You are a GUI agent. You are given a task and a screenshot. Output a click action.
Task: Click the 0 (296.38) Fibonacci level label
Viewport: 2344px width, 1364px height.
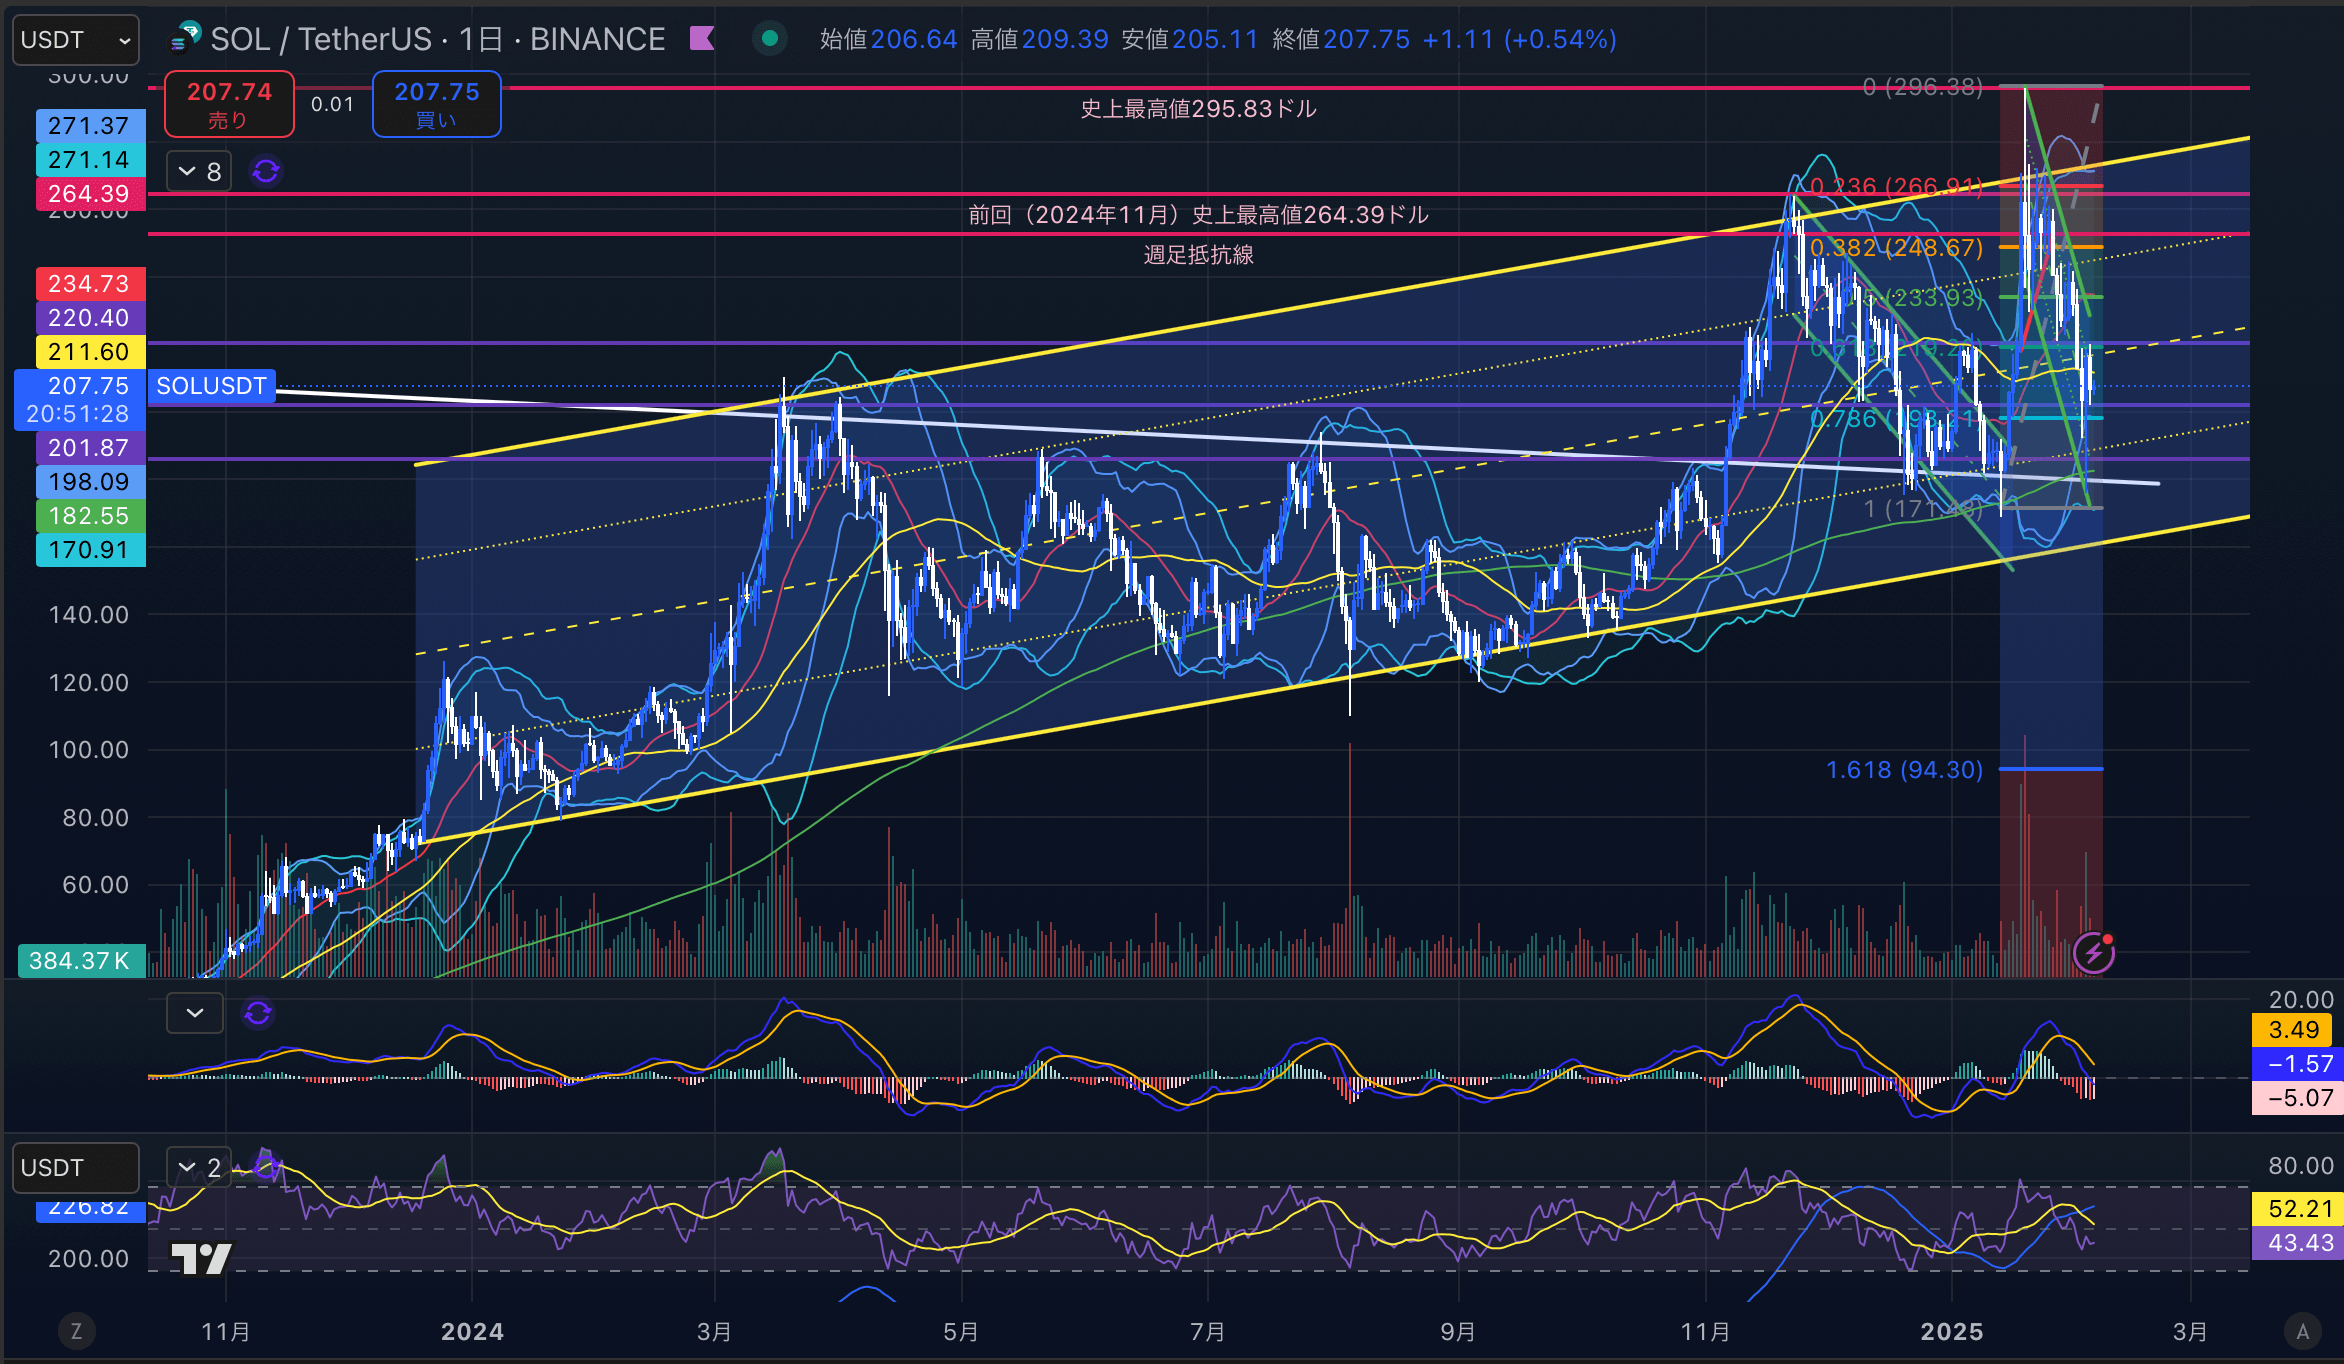pos(1922,87)
